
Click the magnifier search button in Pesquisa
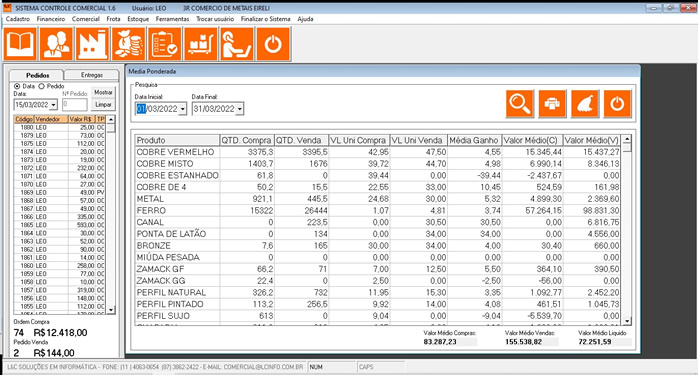click(519, 104)
